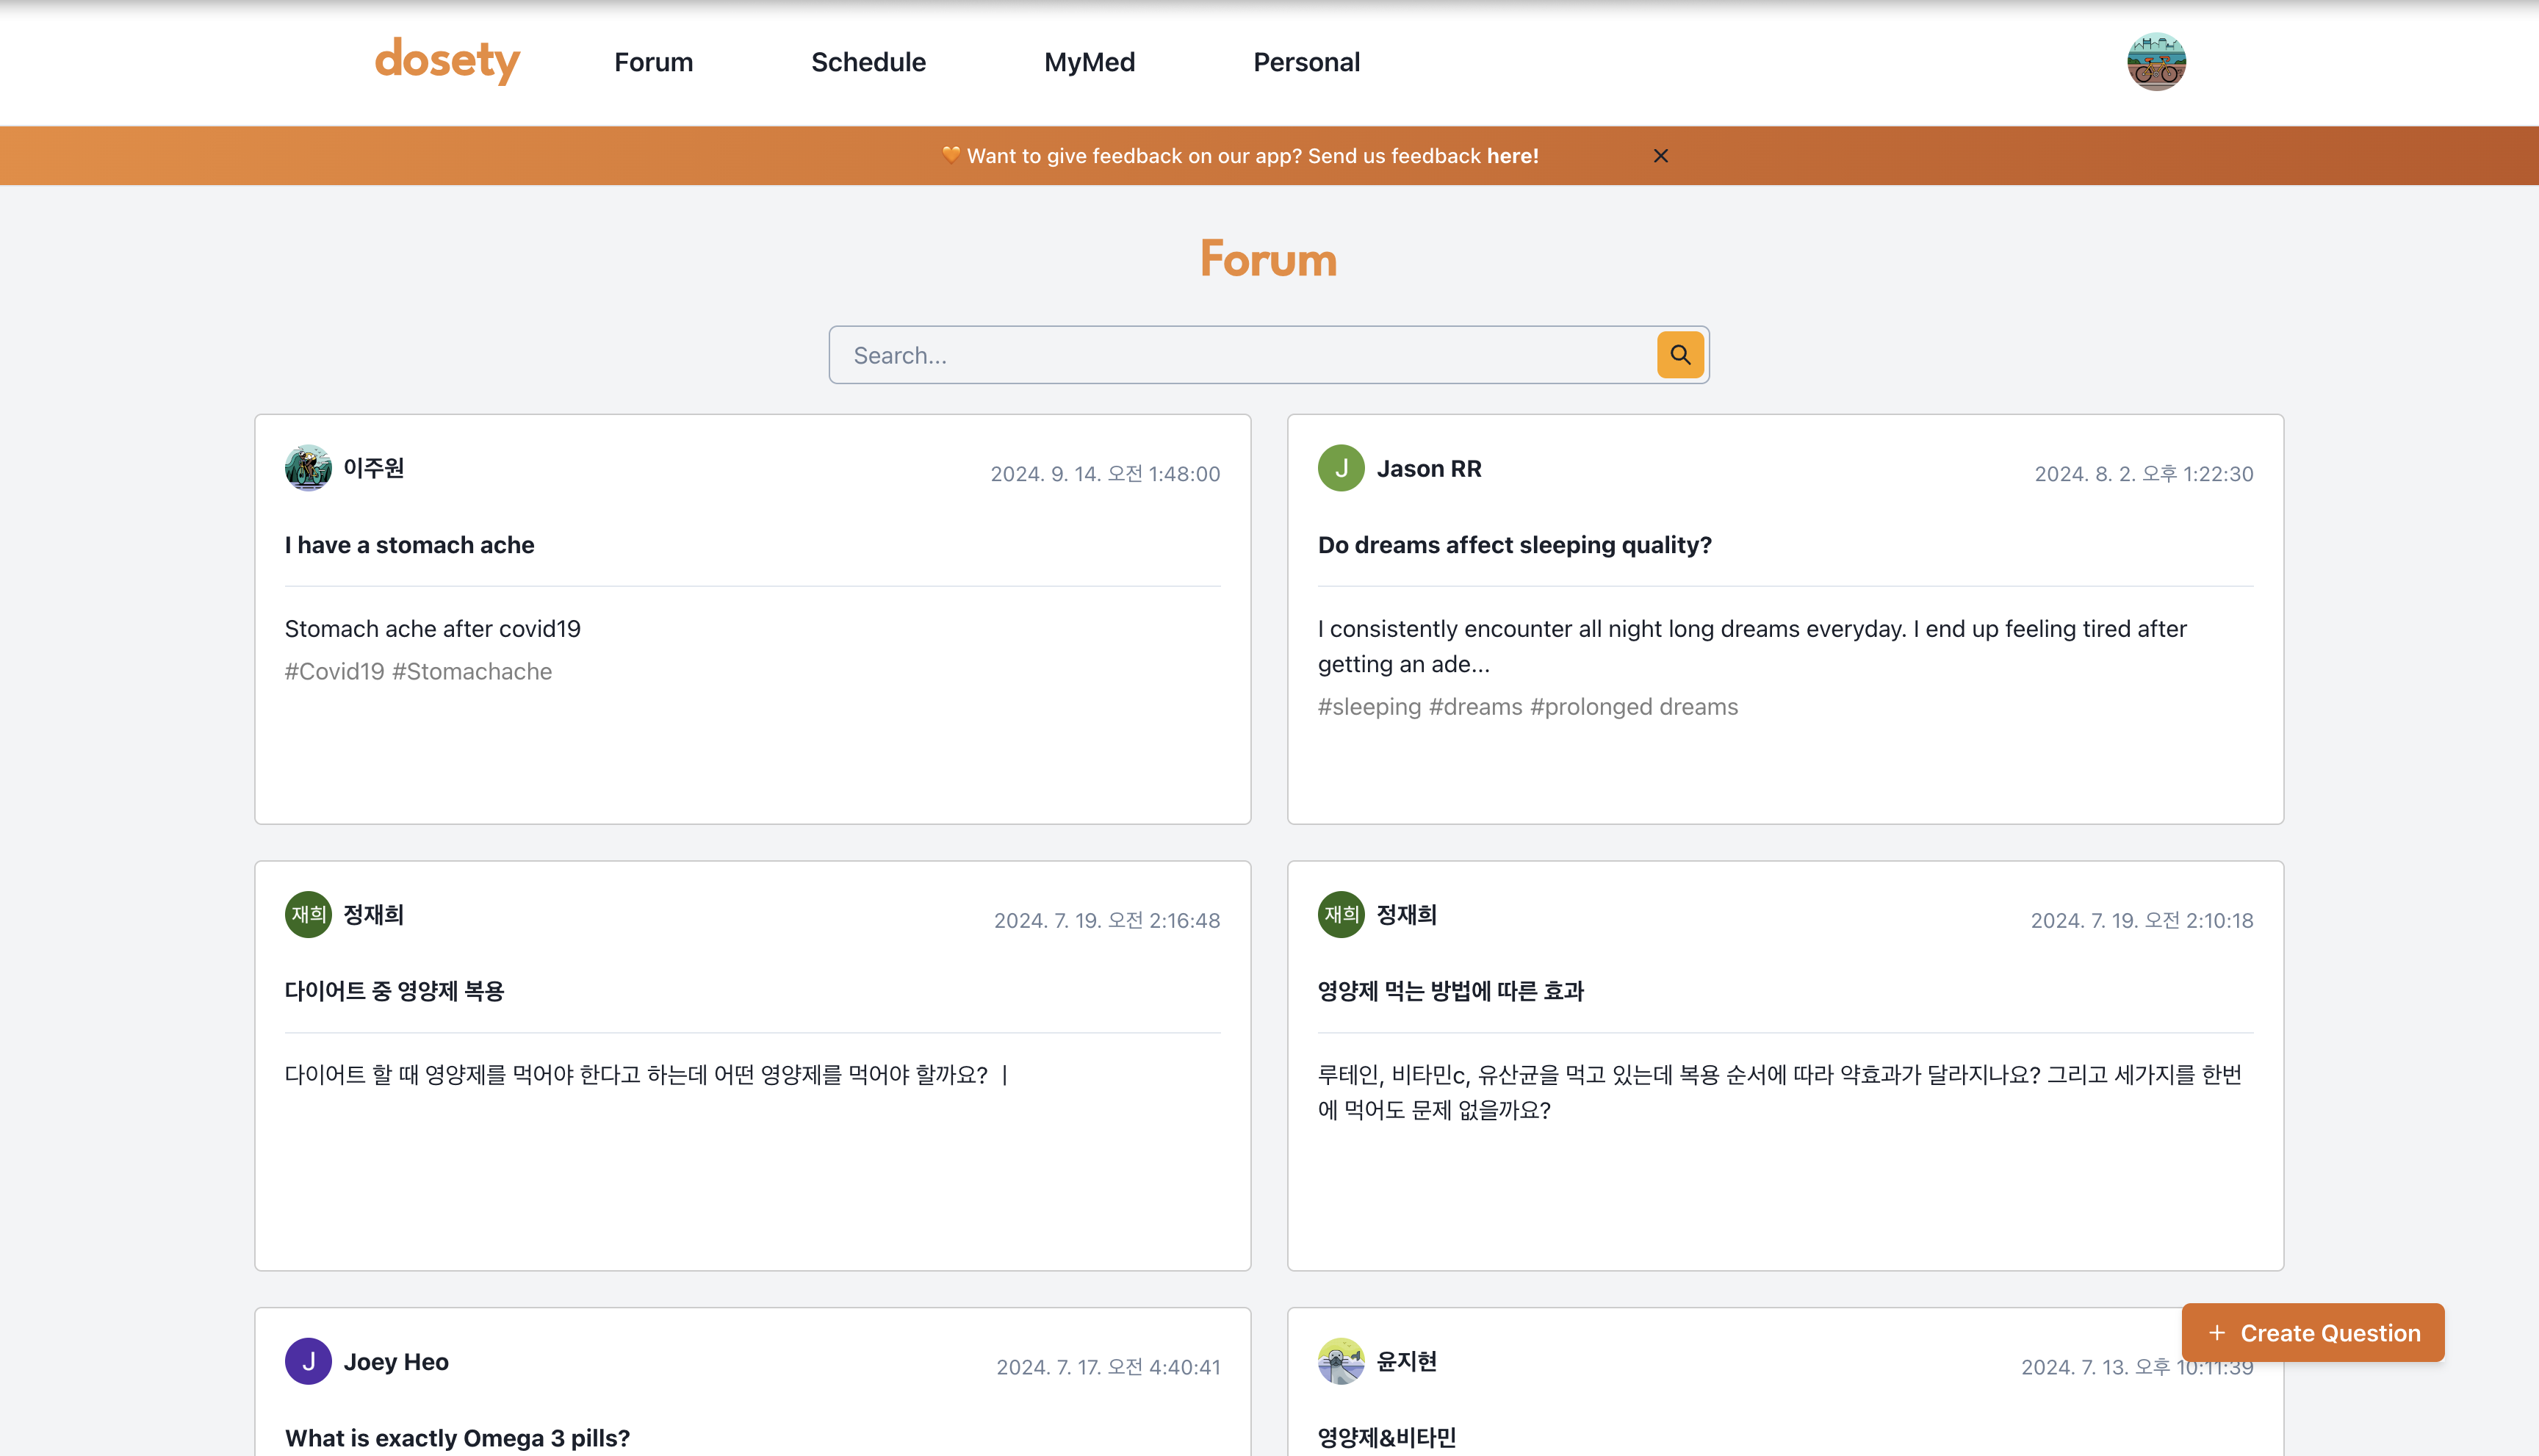Screen dimensions: 2539x1456
Task: Click Jason RR's green J avatar
Action: tap(1341, 468)
